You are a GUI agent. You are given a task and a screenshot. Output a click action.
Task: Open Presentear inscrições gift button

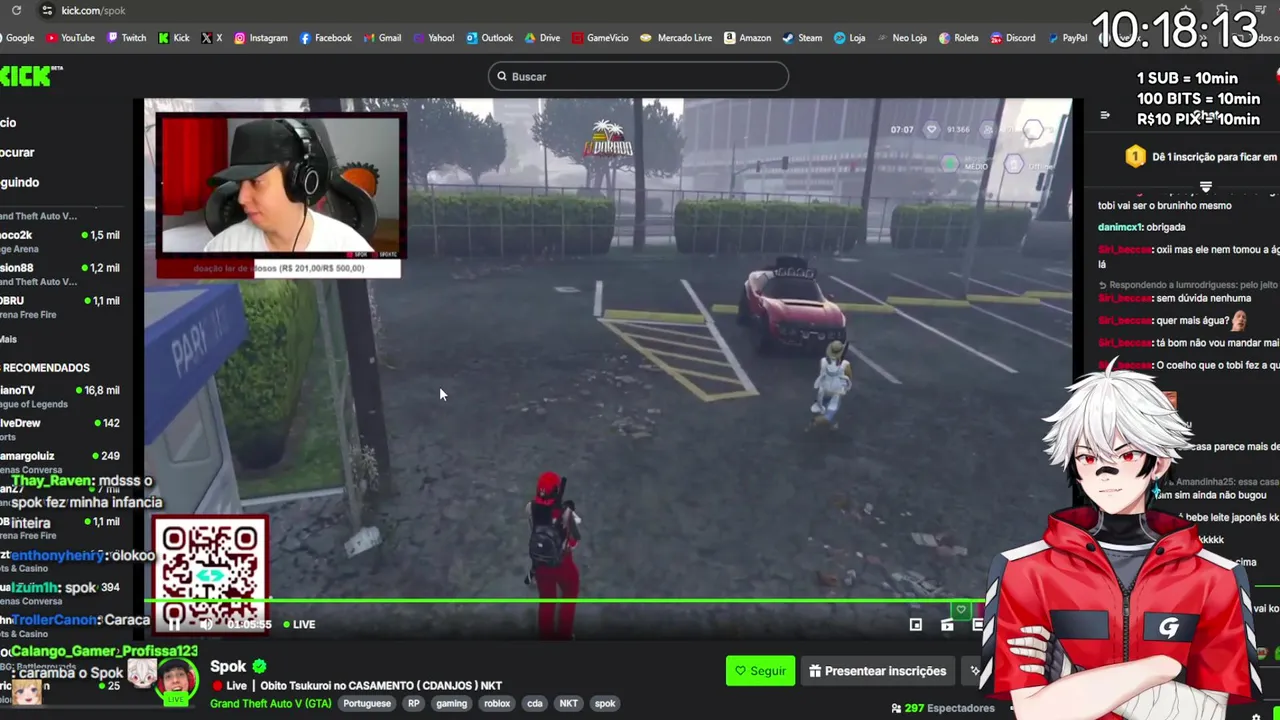coord(877,671)
